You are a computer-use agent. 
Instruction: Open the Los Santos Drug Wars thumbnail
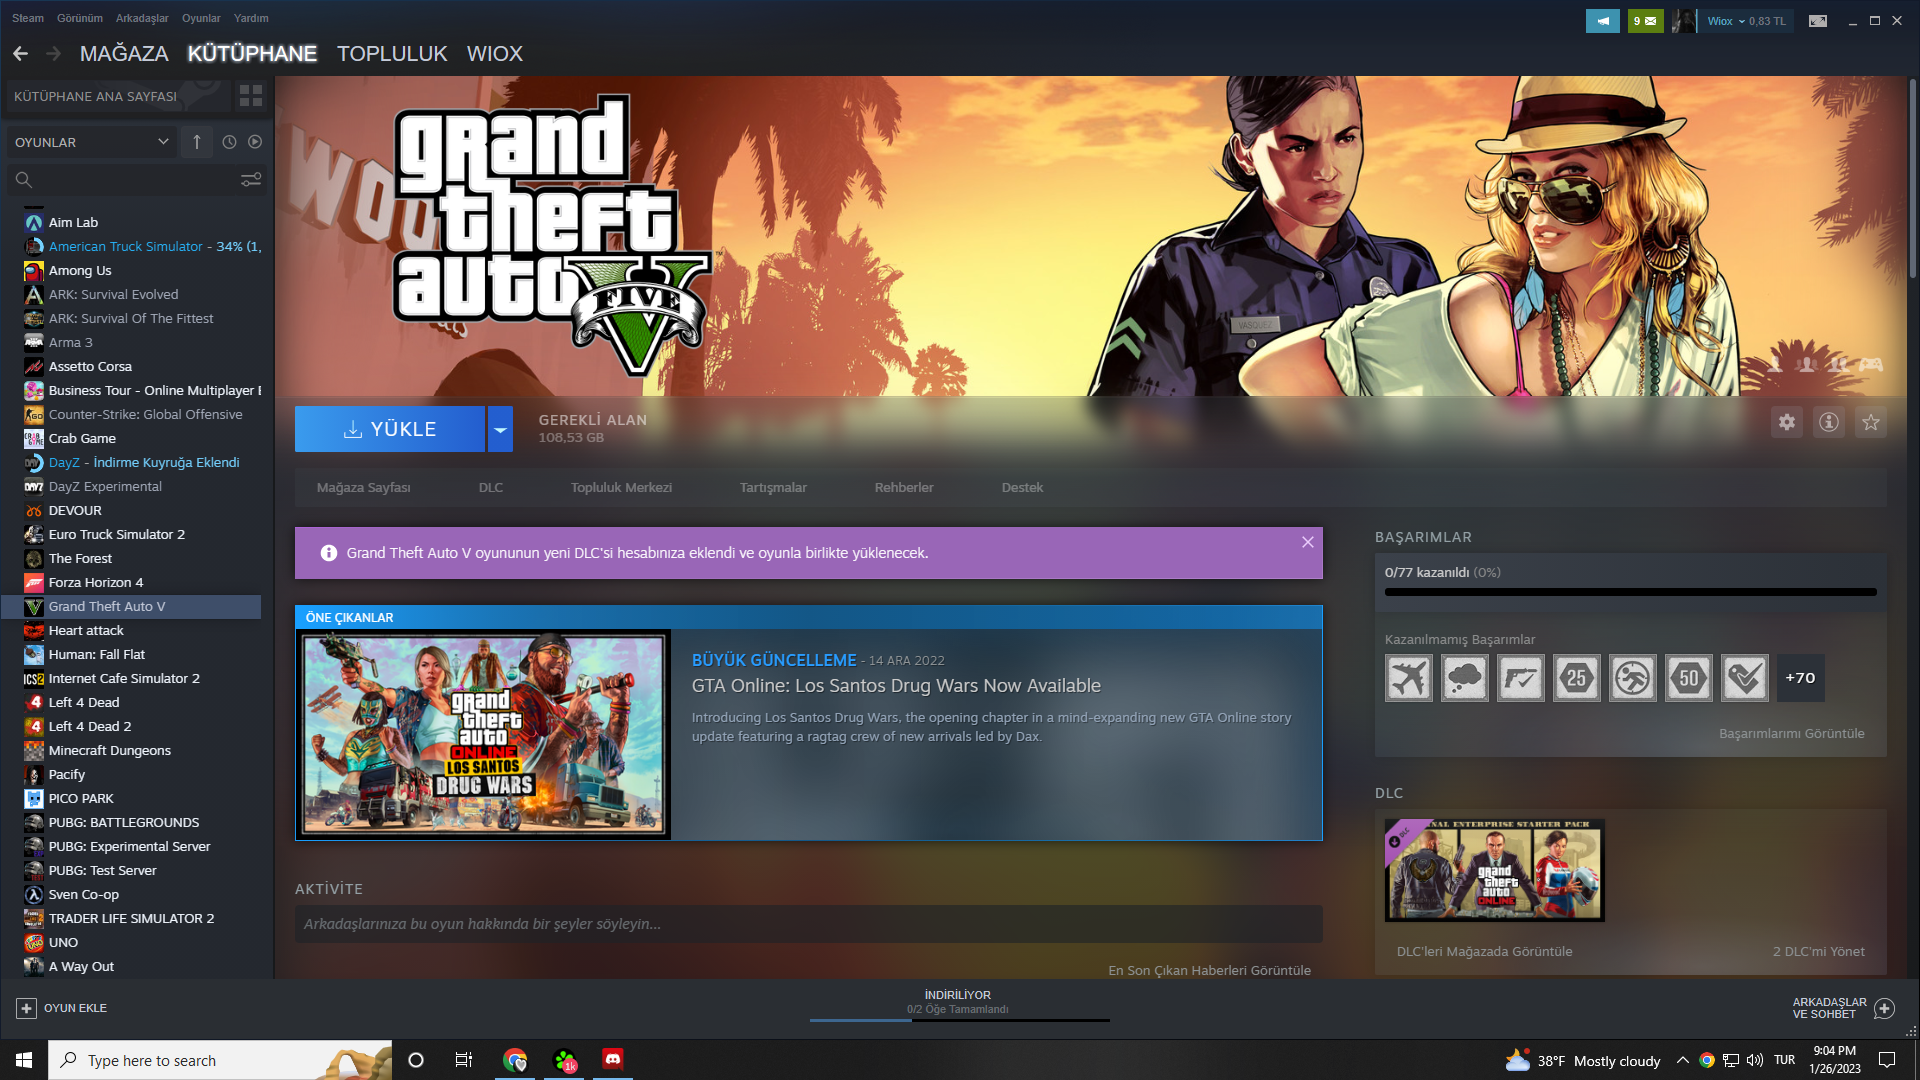484,735
